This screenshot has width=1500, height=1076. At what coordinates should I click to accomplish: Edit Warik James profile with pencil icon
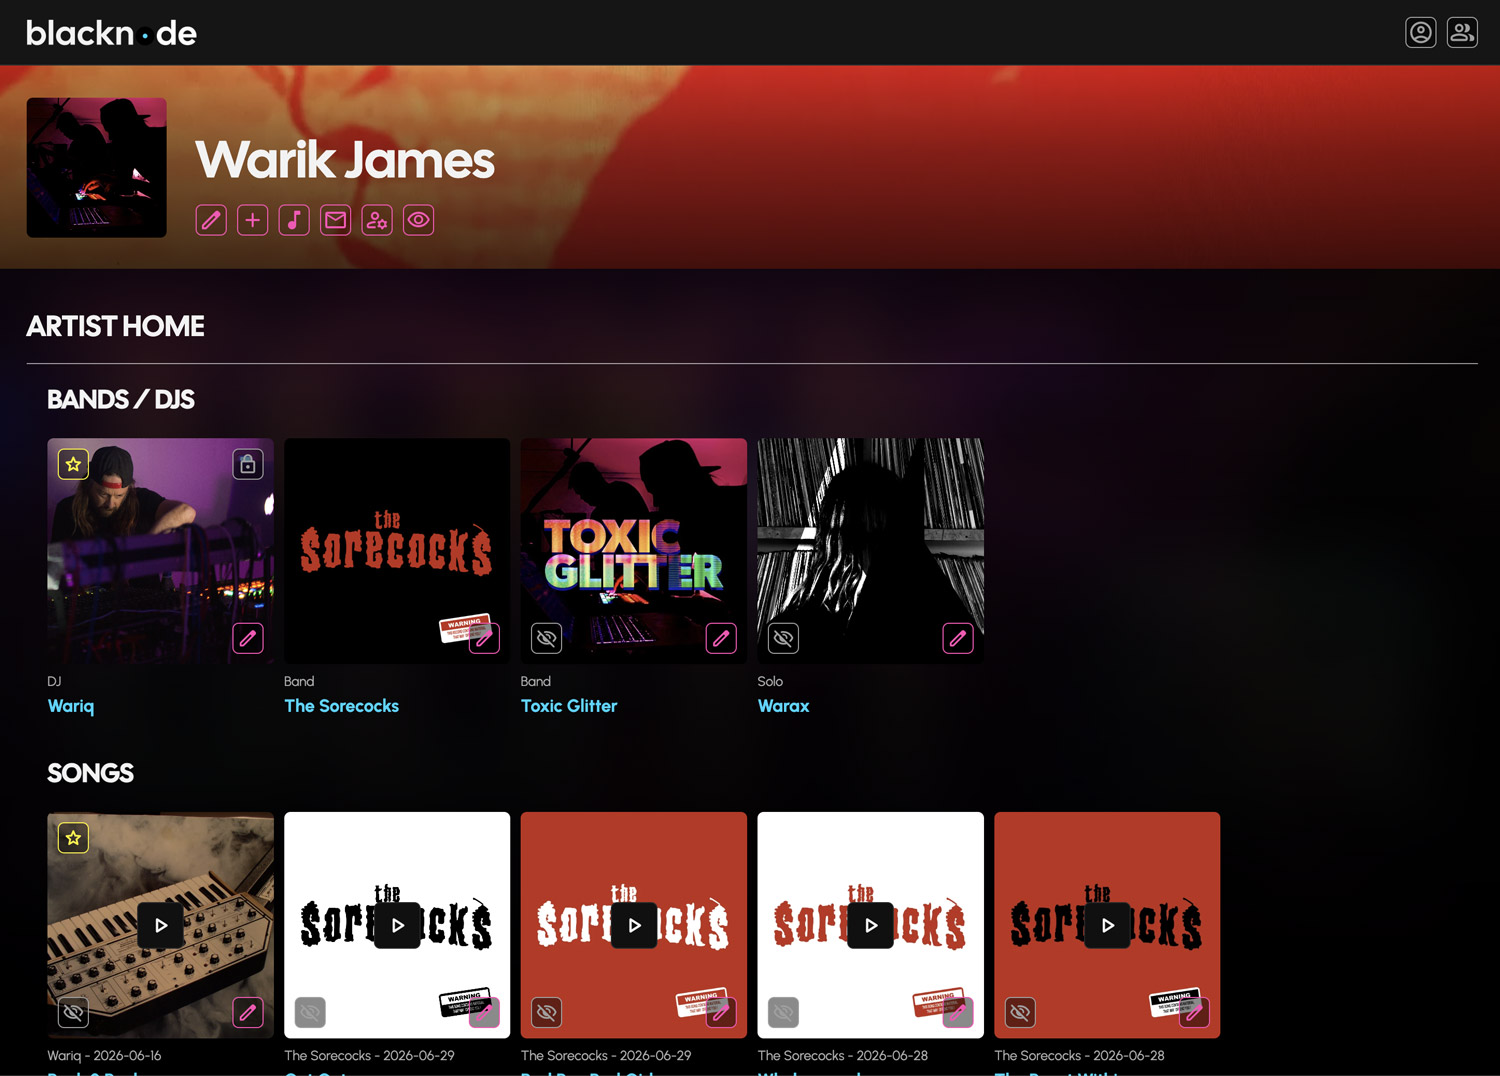click(x=211, y=220)
